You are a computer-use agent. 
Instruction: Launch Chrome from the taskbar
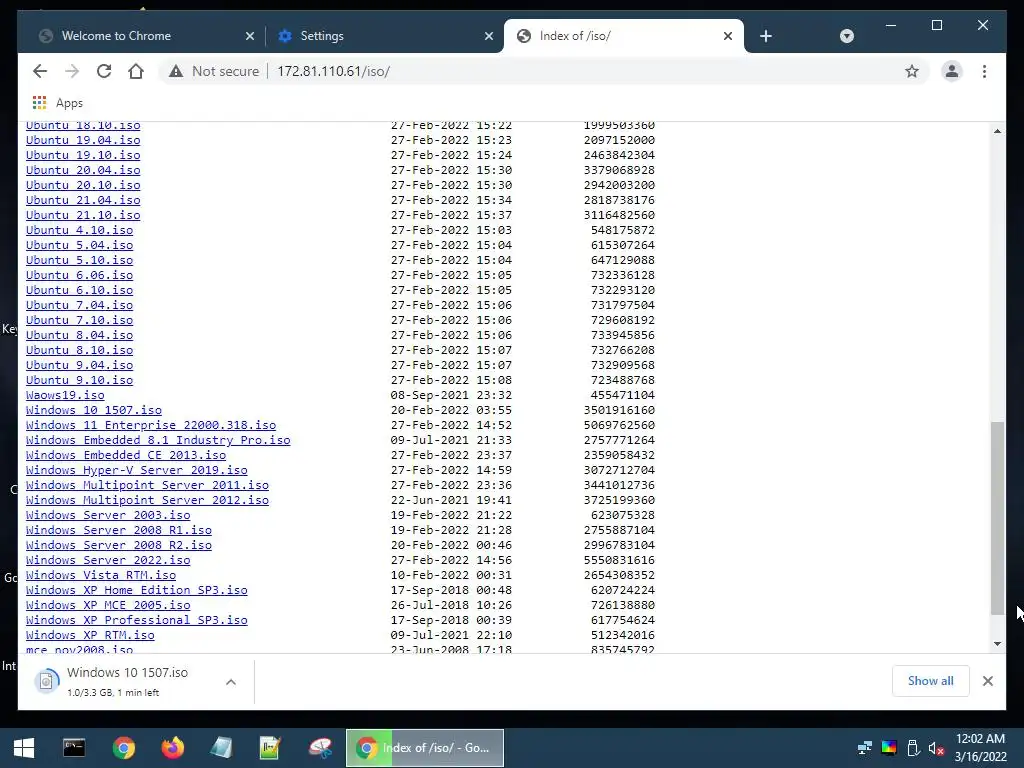123,748
